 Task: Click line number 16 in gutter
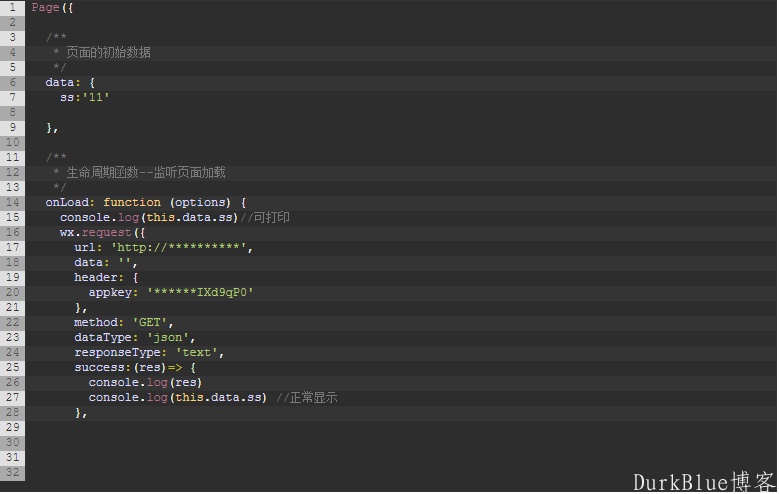(12, 232)
